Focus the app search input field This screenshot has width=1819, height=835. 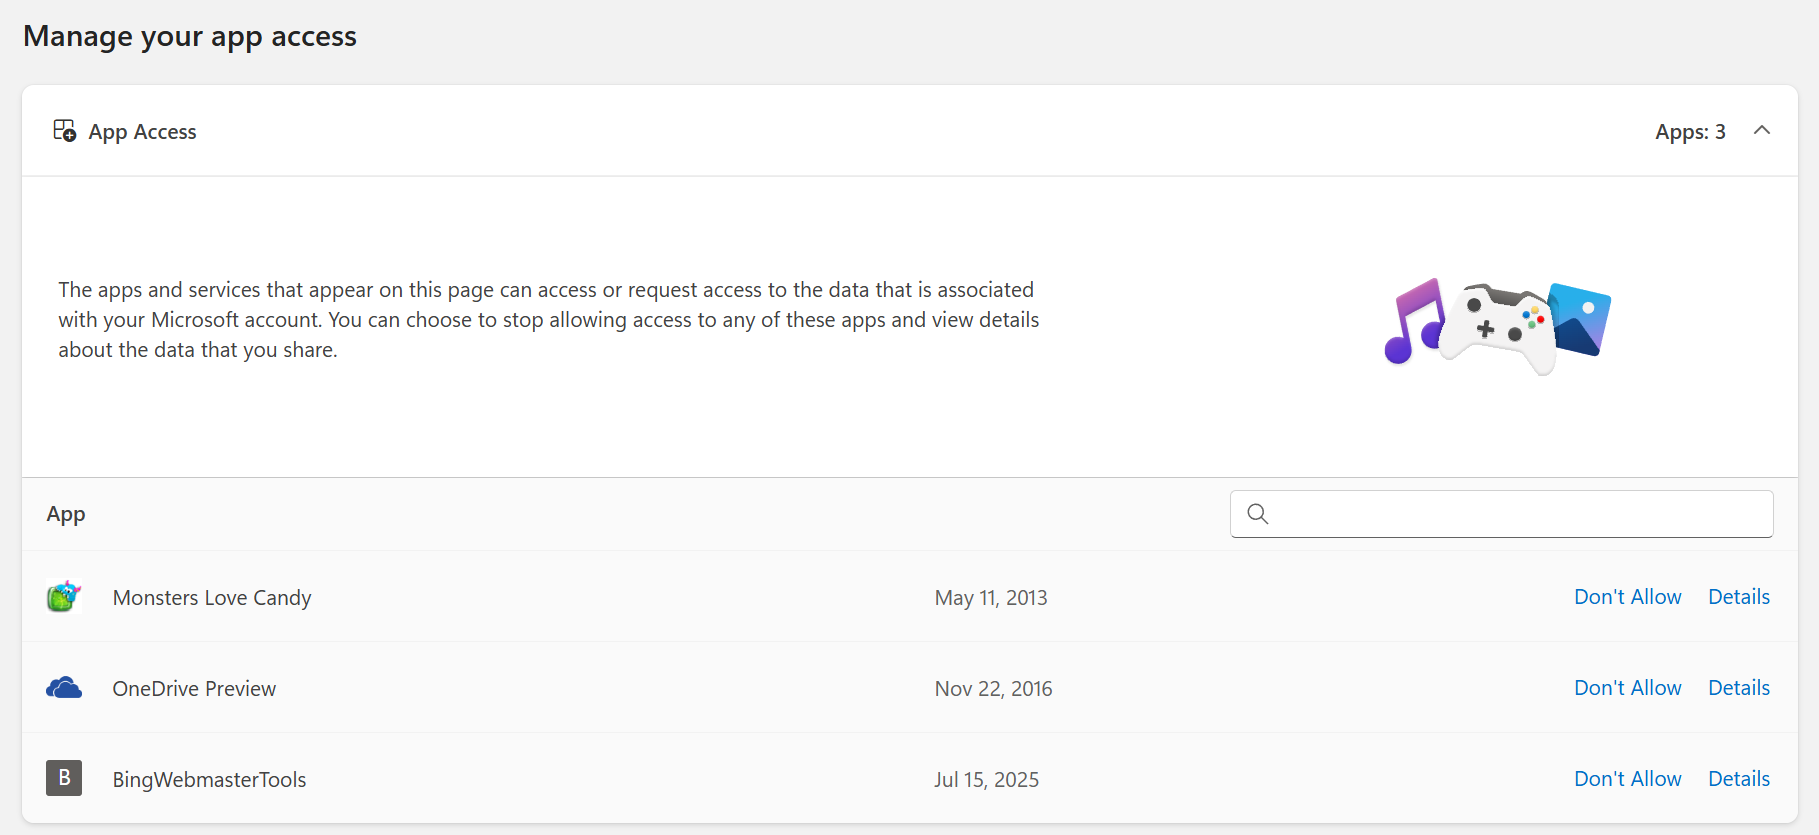pos(1502,514)
